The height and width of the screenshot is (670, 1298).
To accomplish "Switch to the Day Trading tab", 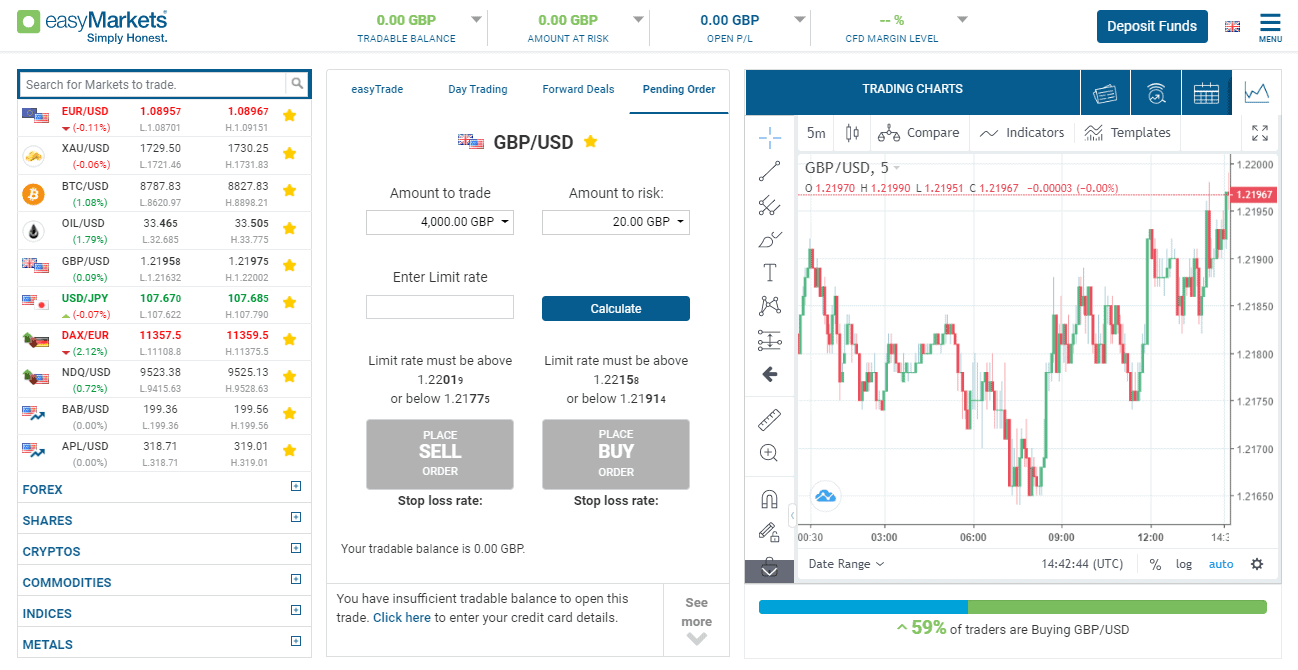I will 477,89.
